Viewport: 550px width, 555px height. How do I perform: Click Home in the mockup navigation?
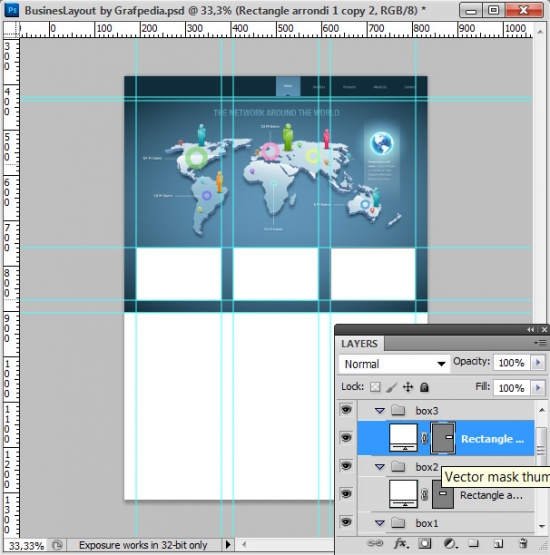tap(288, 86)
